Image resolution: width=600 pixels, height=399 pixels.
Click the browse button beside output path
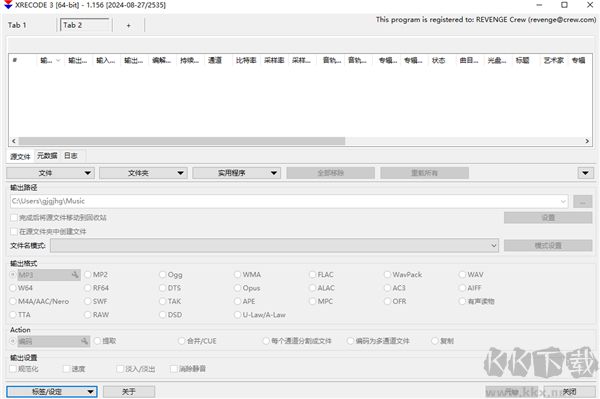point(583,202)
